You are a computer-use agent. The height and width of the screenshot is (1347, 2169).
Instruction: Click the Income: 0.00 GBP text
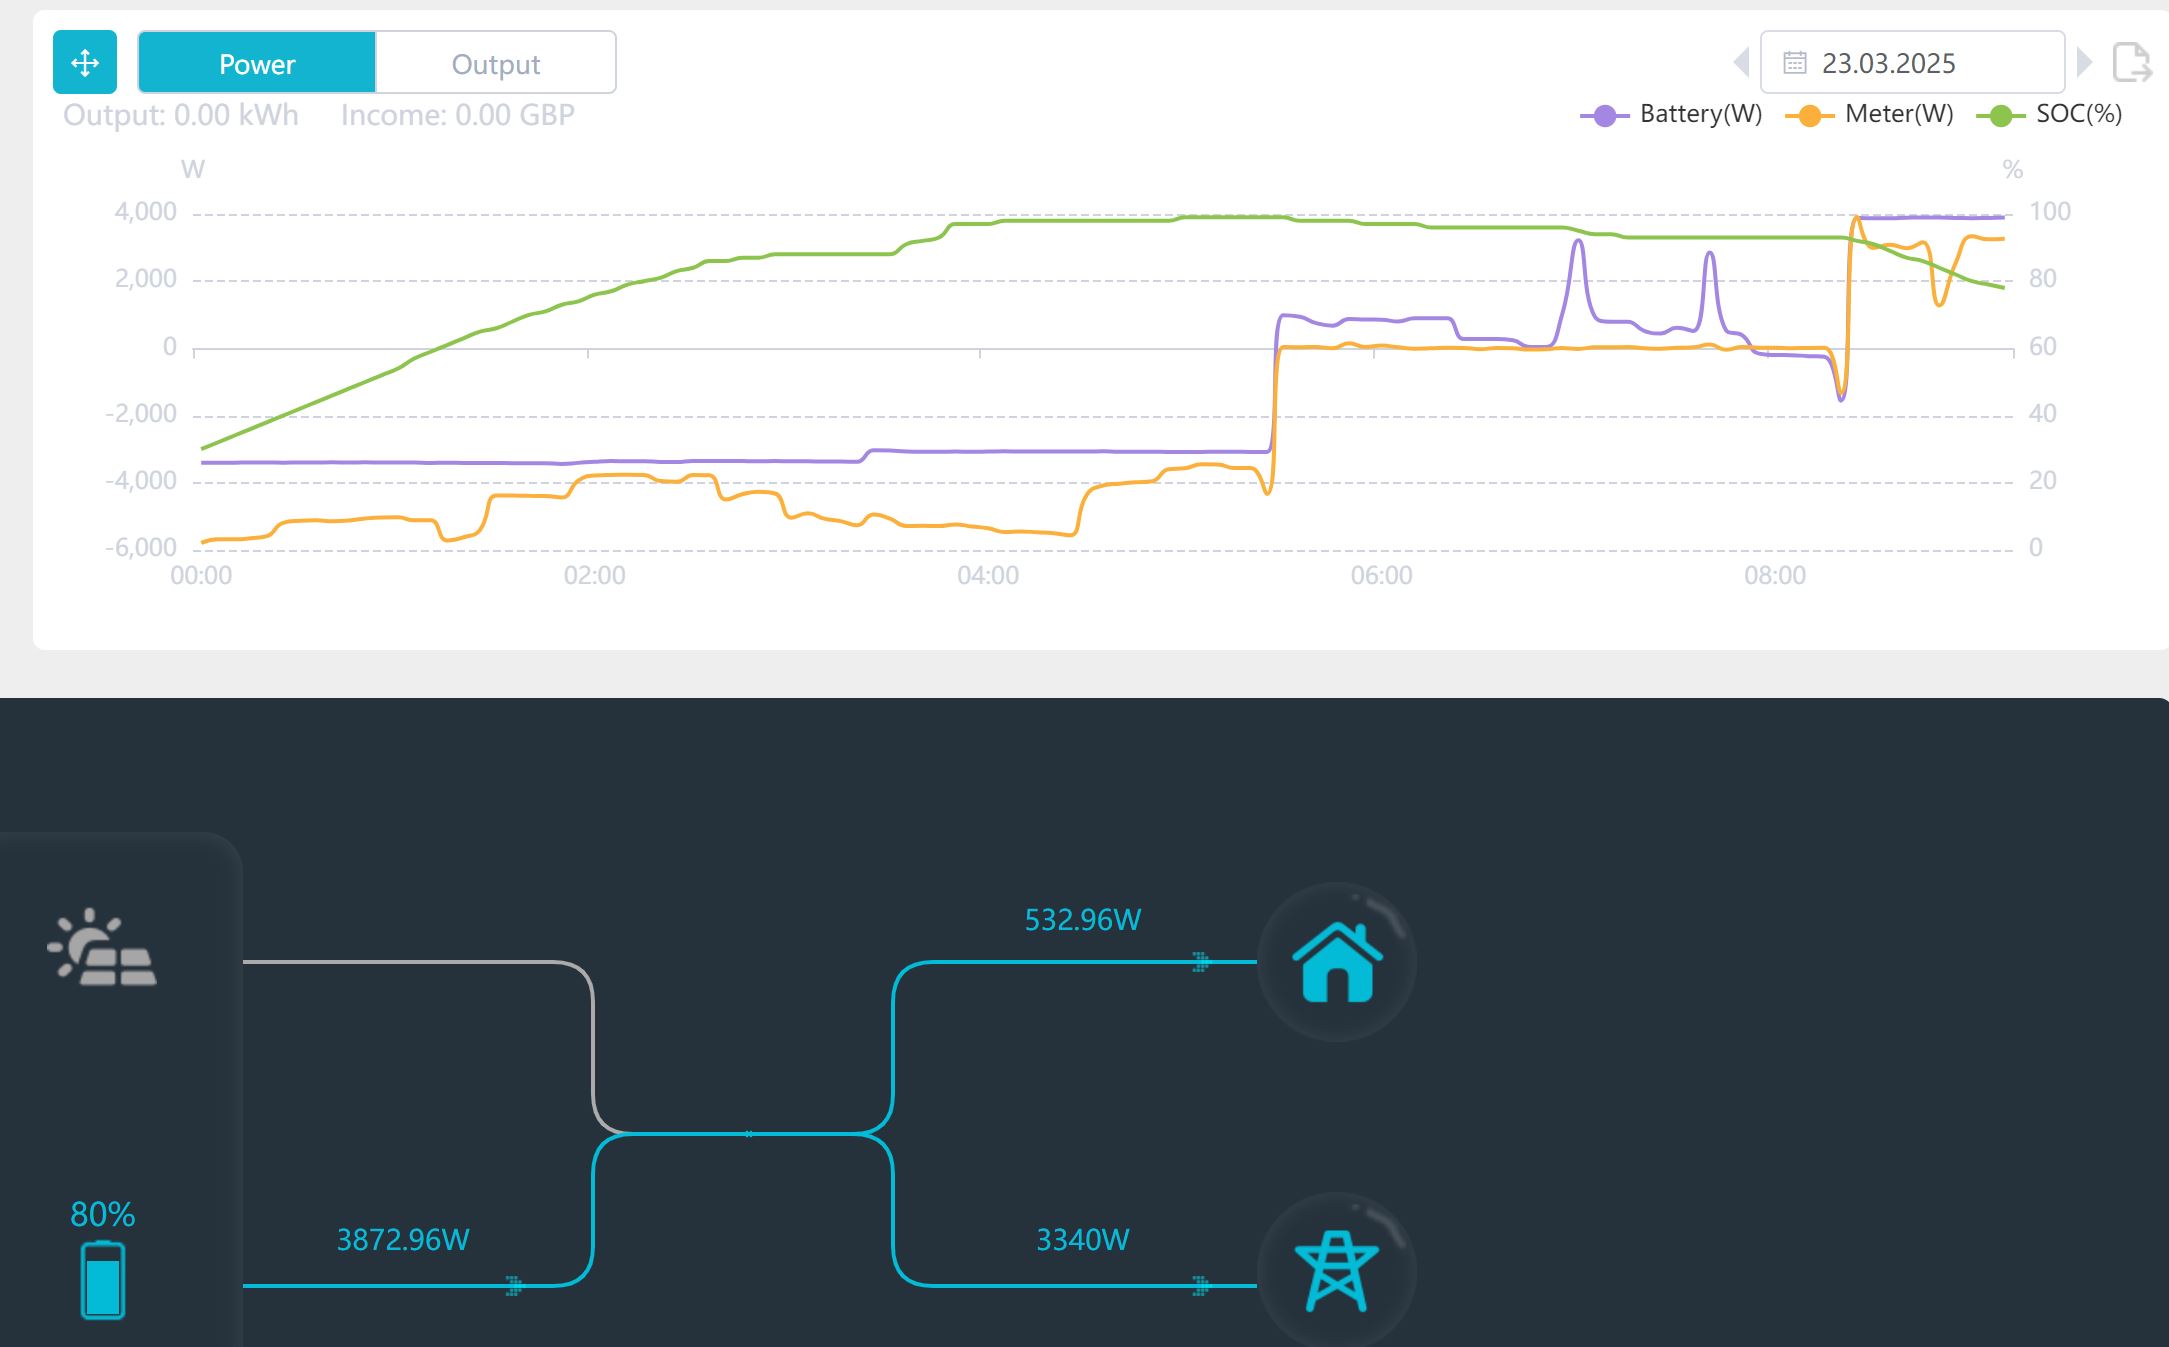click(458, 115)
